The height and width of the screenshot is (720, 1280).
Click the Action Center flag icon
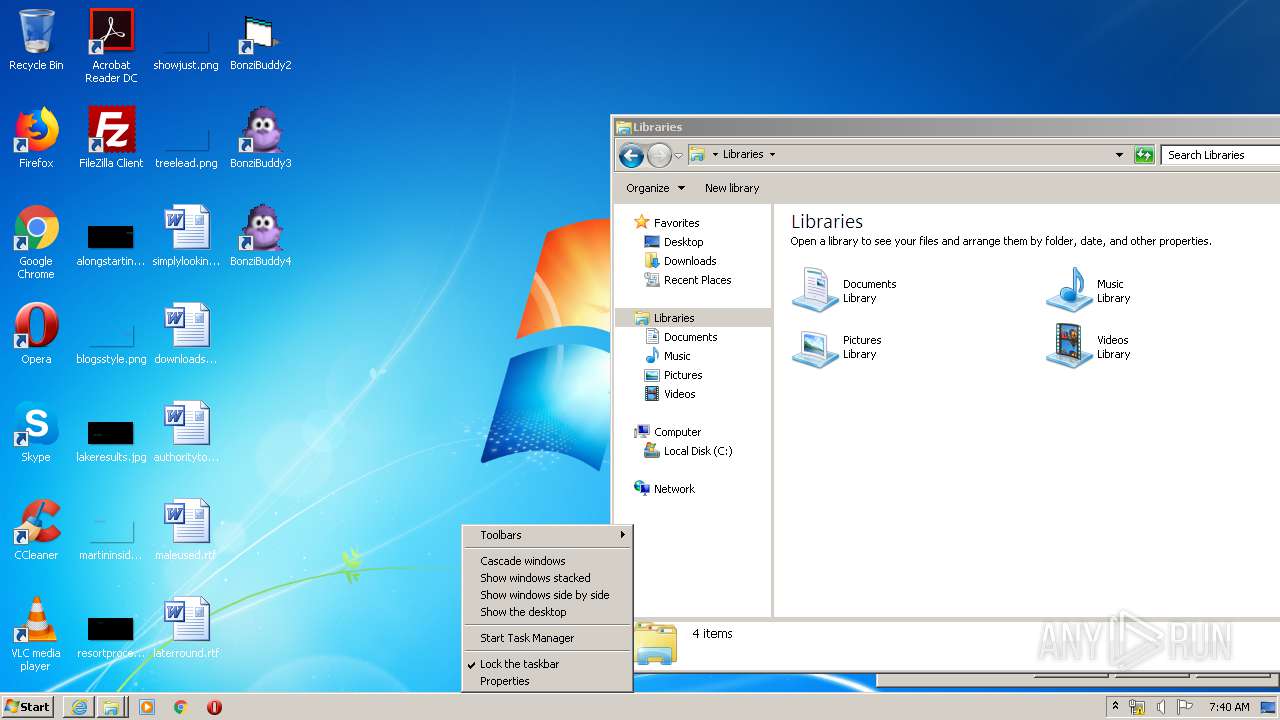coord(1184,707)
